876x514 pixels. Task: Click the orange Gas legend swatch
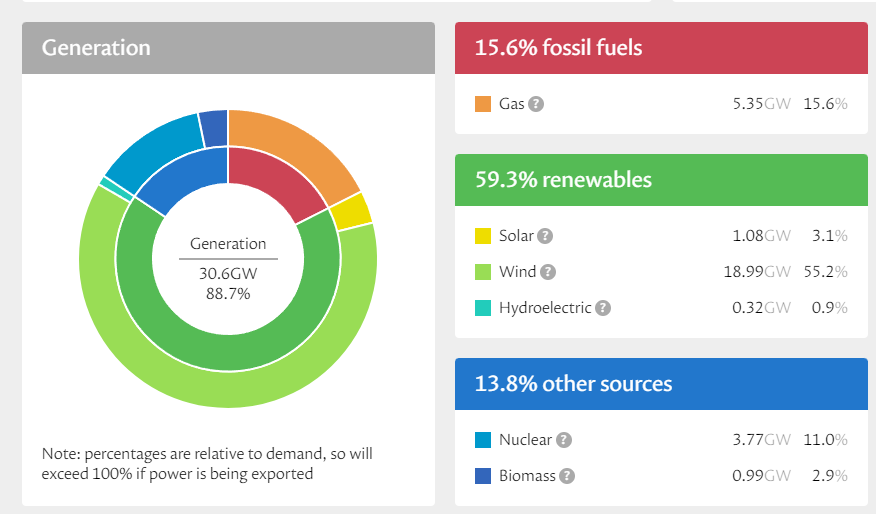tap(483, 104)
